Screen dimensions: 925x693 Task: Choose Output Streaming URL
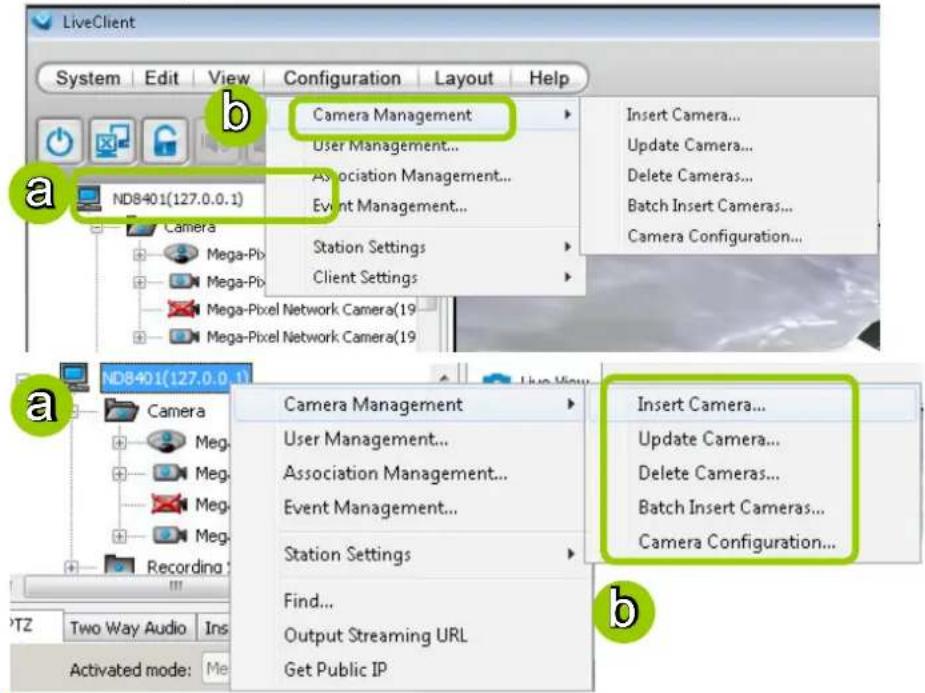click(411, 635)
